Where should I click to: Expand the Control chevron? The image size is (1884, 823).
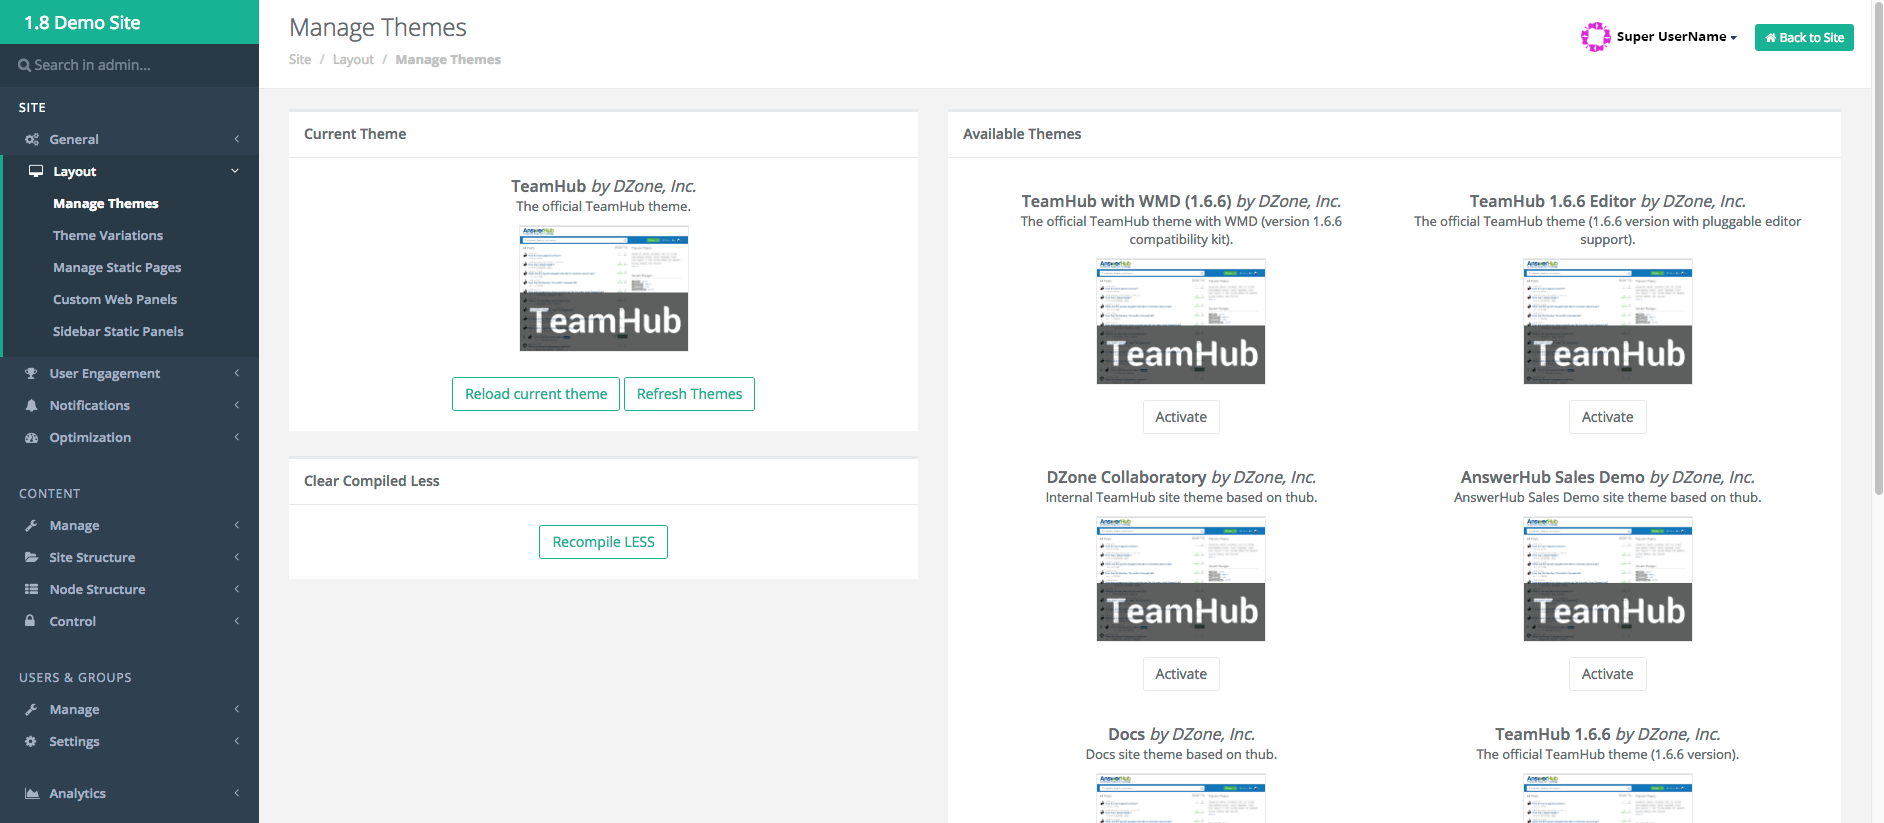(237, 621)
